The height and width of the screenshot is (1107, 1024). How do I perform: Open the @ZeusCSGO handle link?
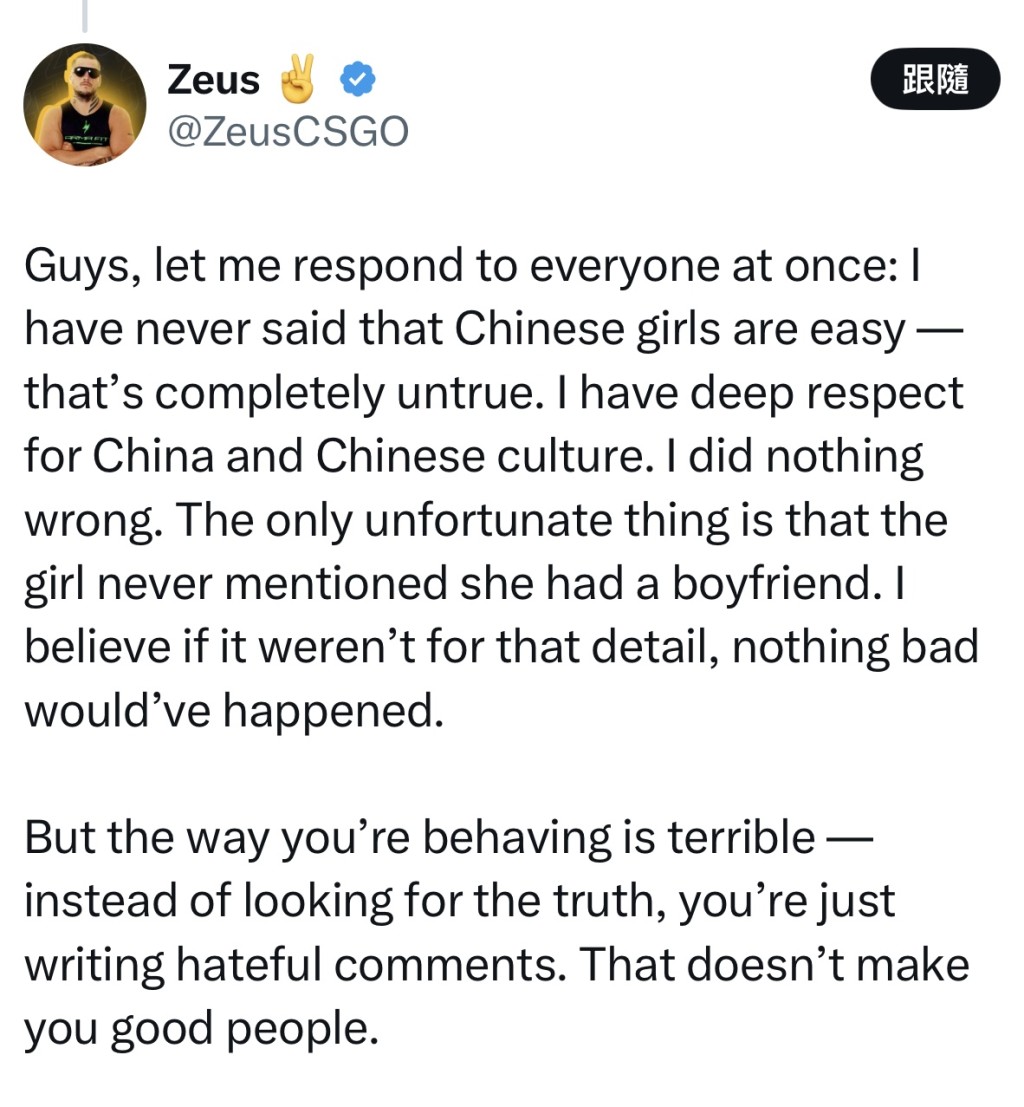[x=288, y=131]
